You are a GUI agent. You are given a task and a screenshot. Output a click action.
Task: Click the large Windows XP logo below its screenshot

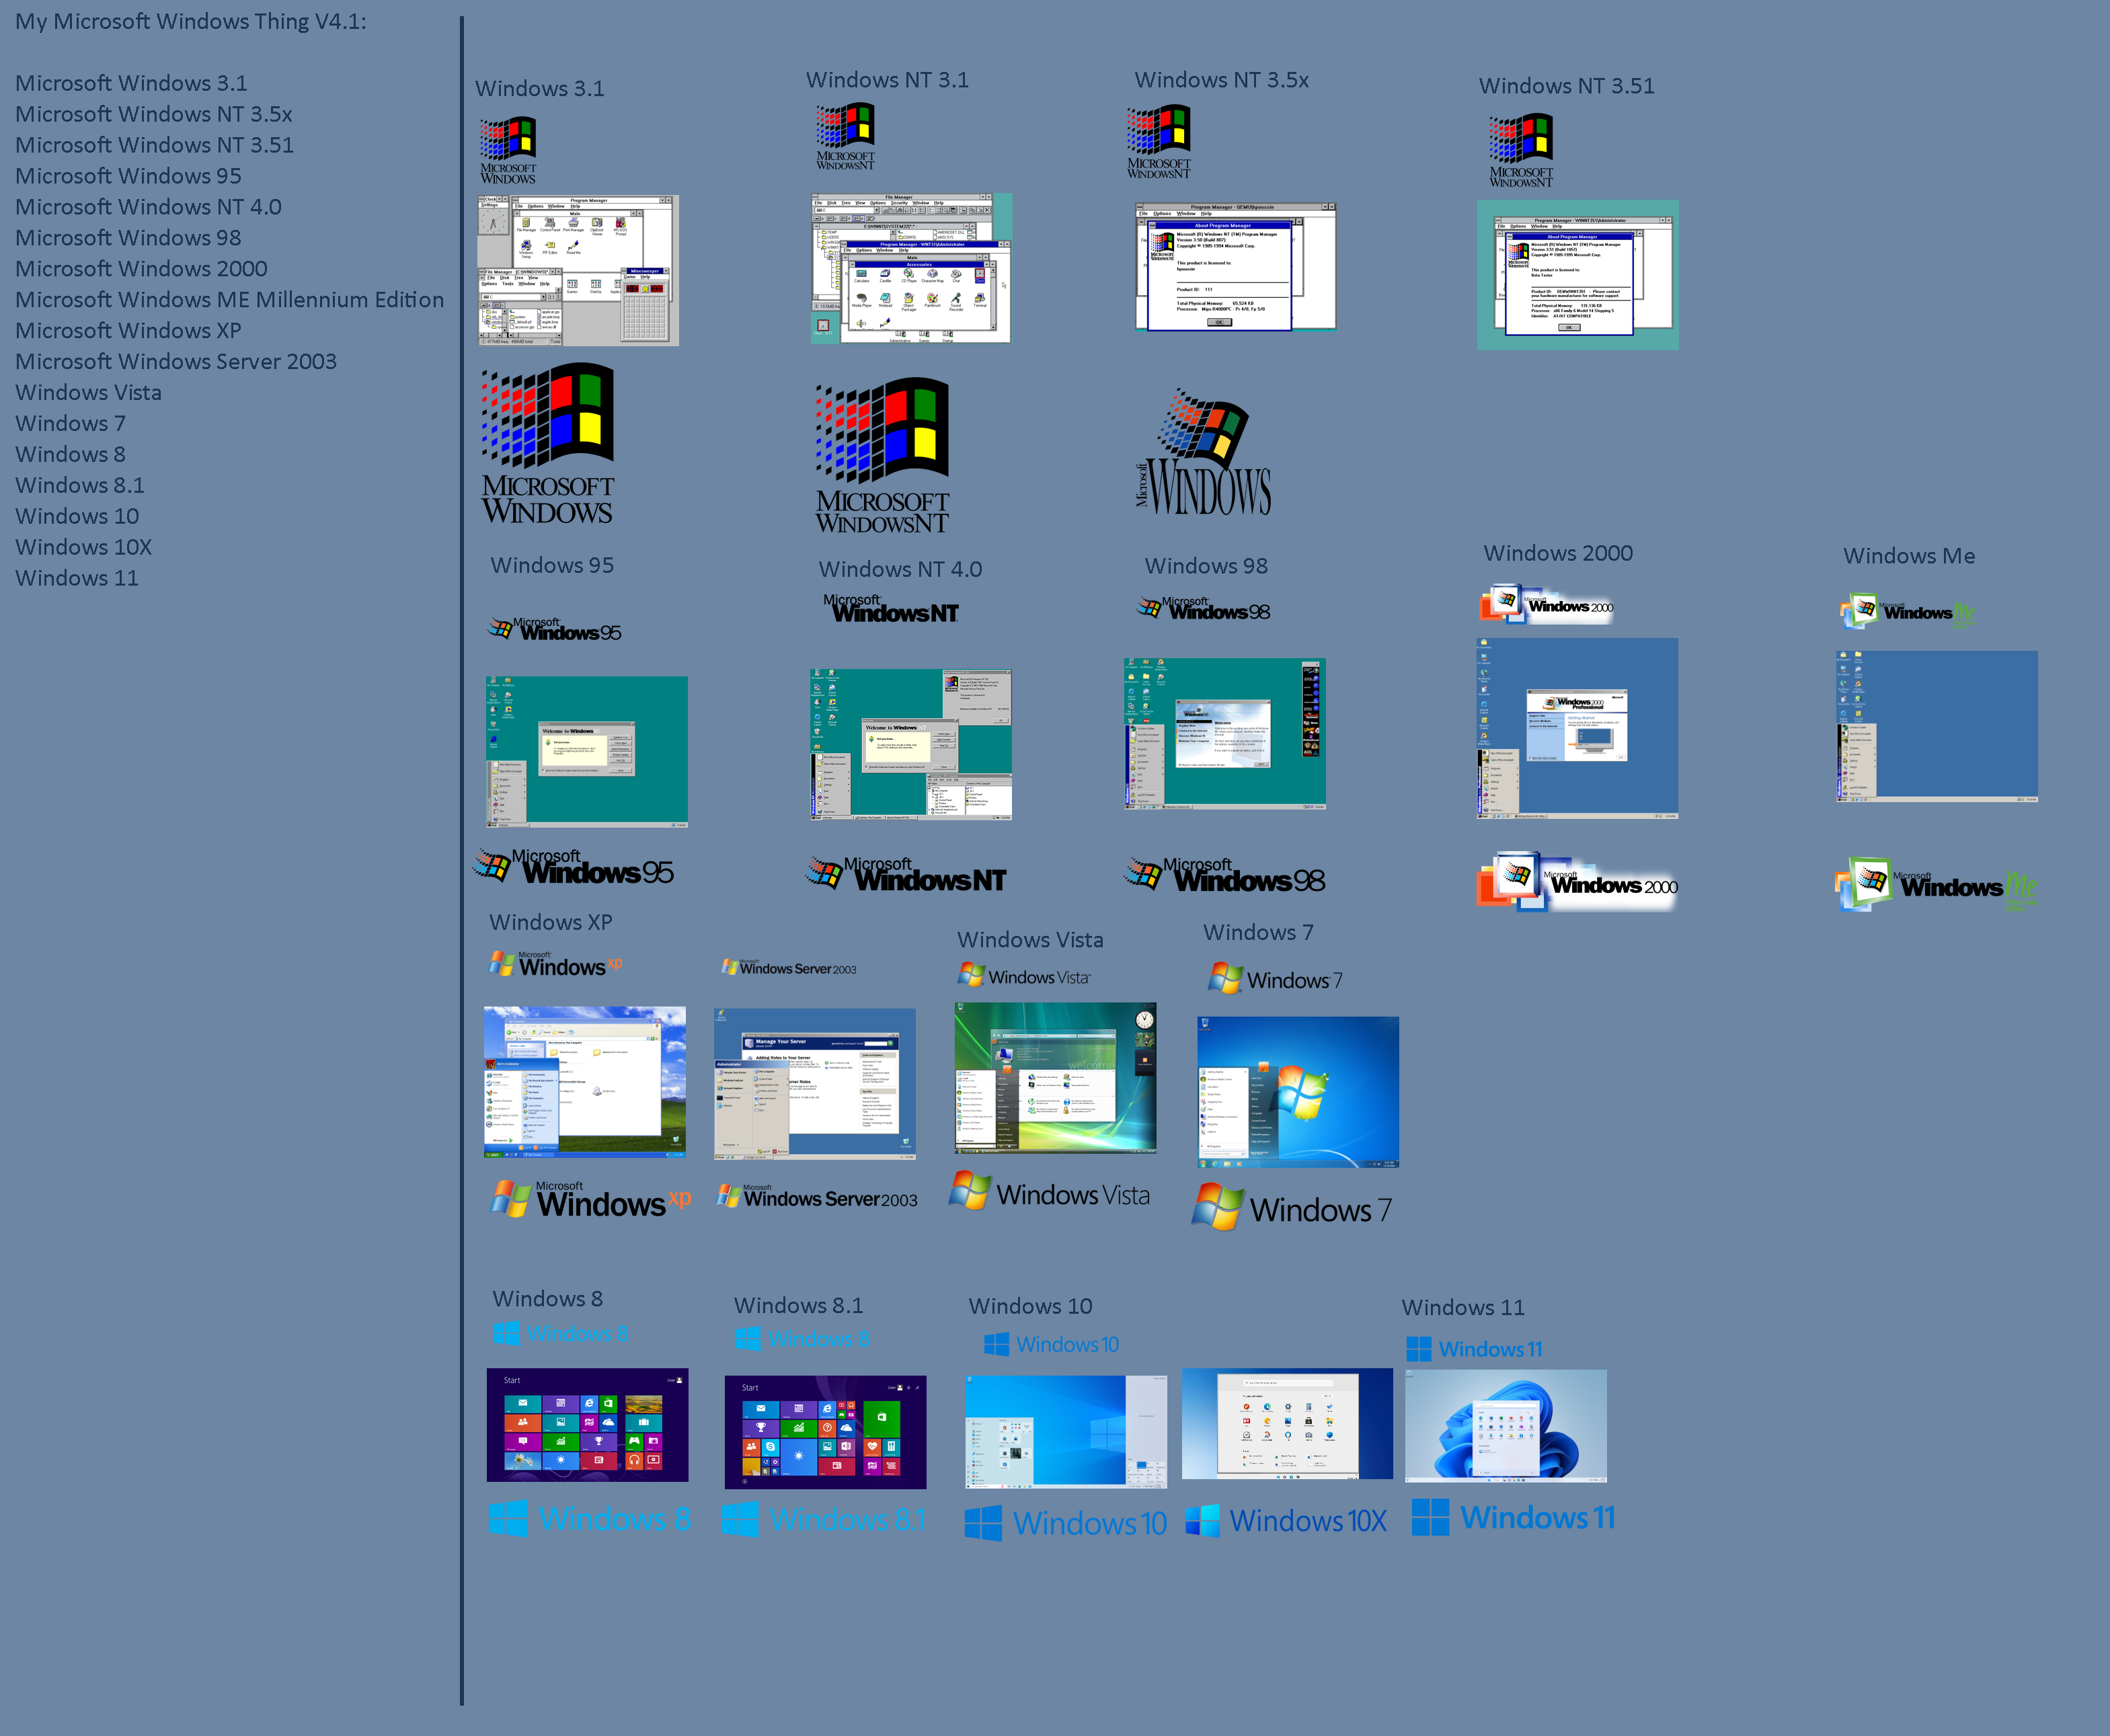[590, 1198]
